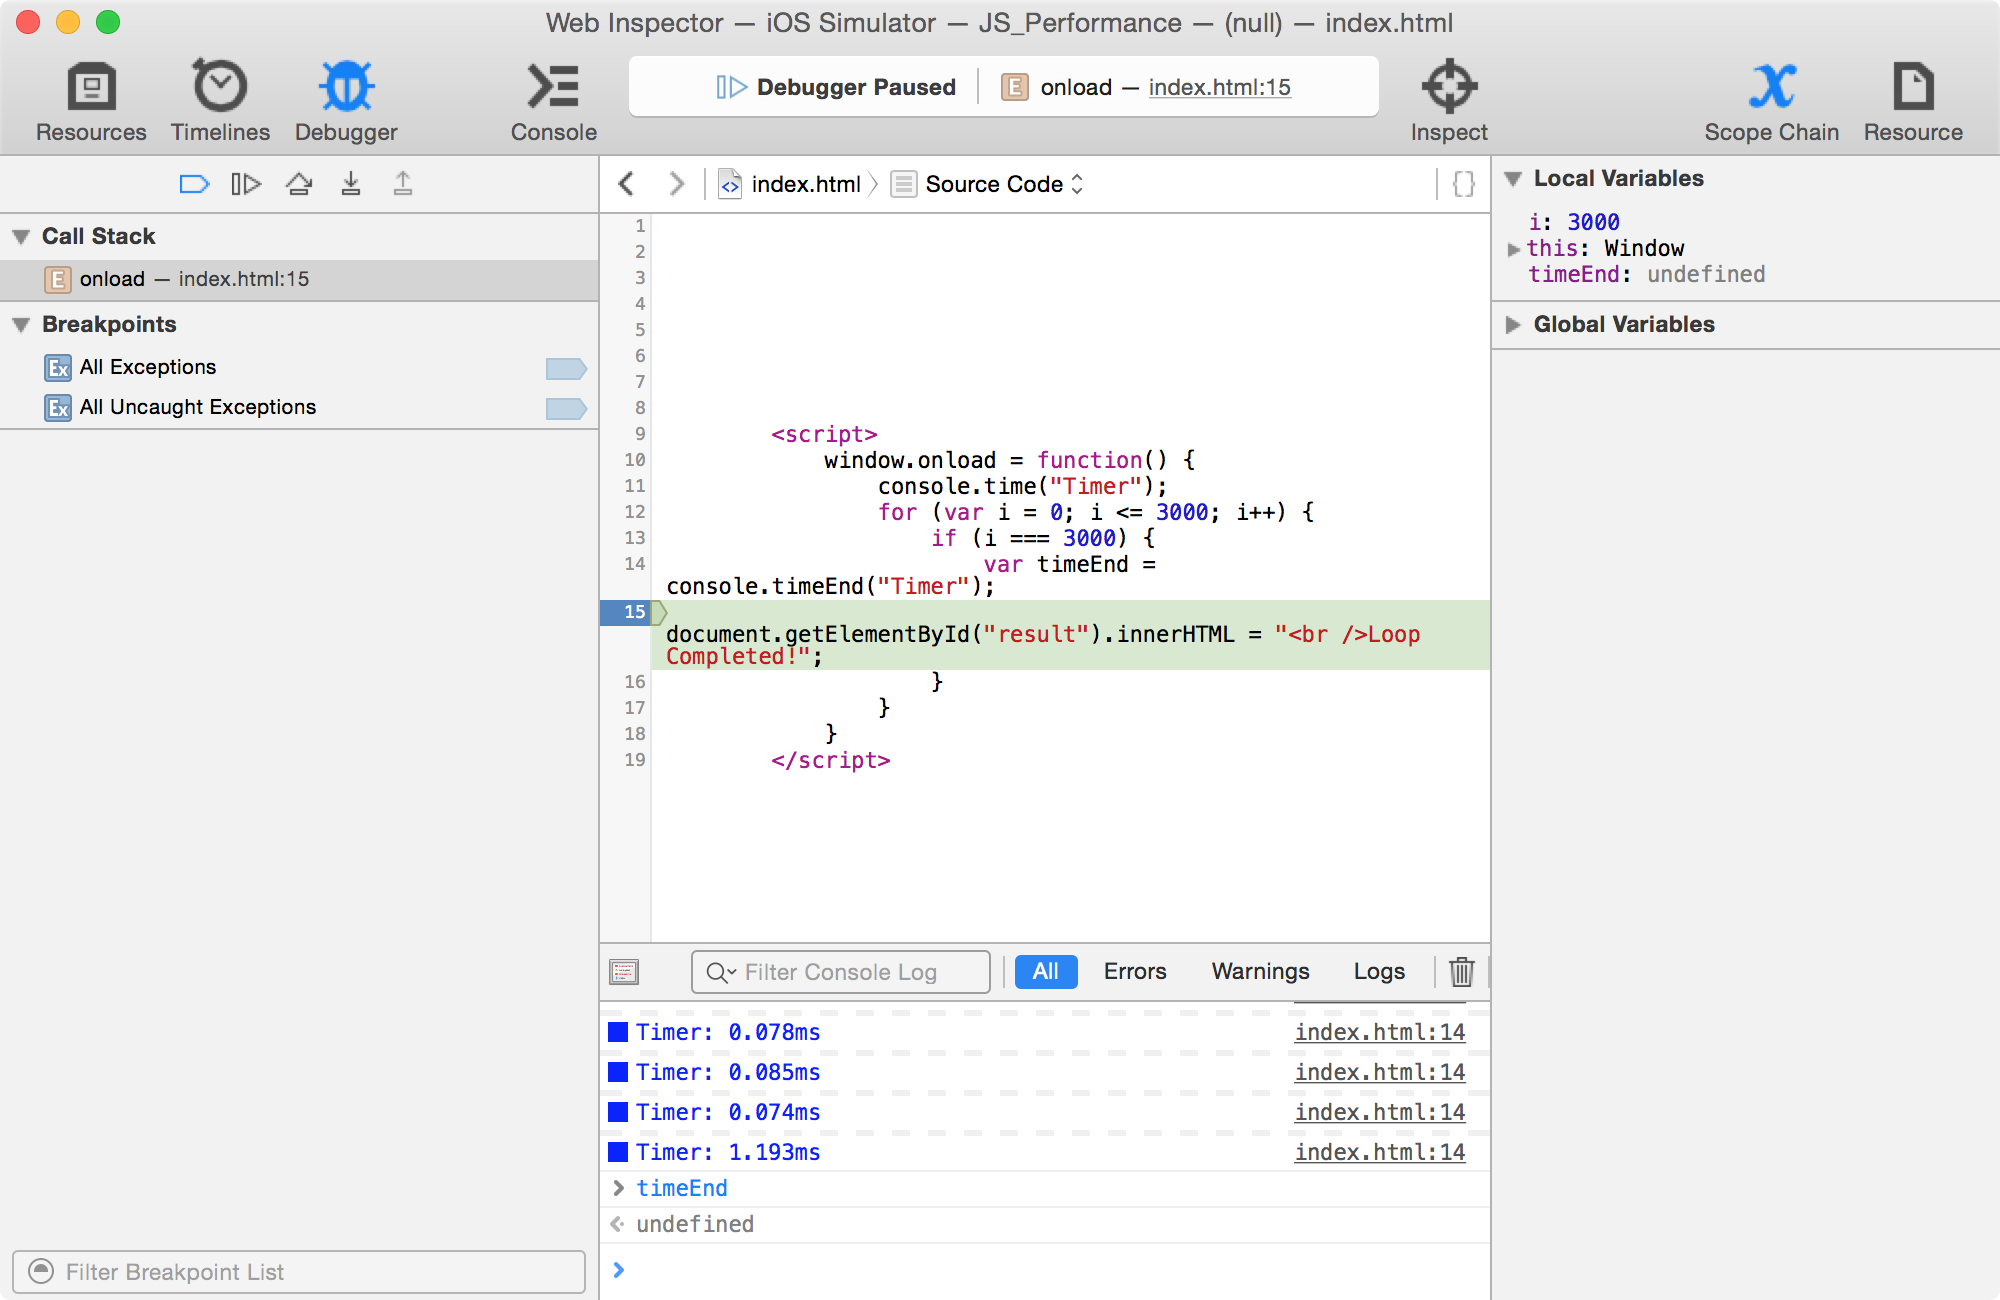Select the Debugger toolbar icon
Screen dimensions: 2000x1300
point(346,87)
